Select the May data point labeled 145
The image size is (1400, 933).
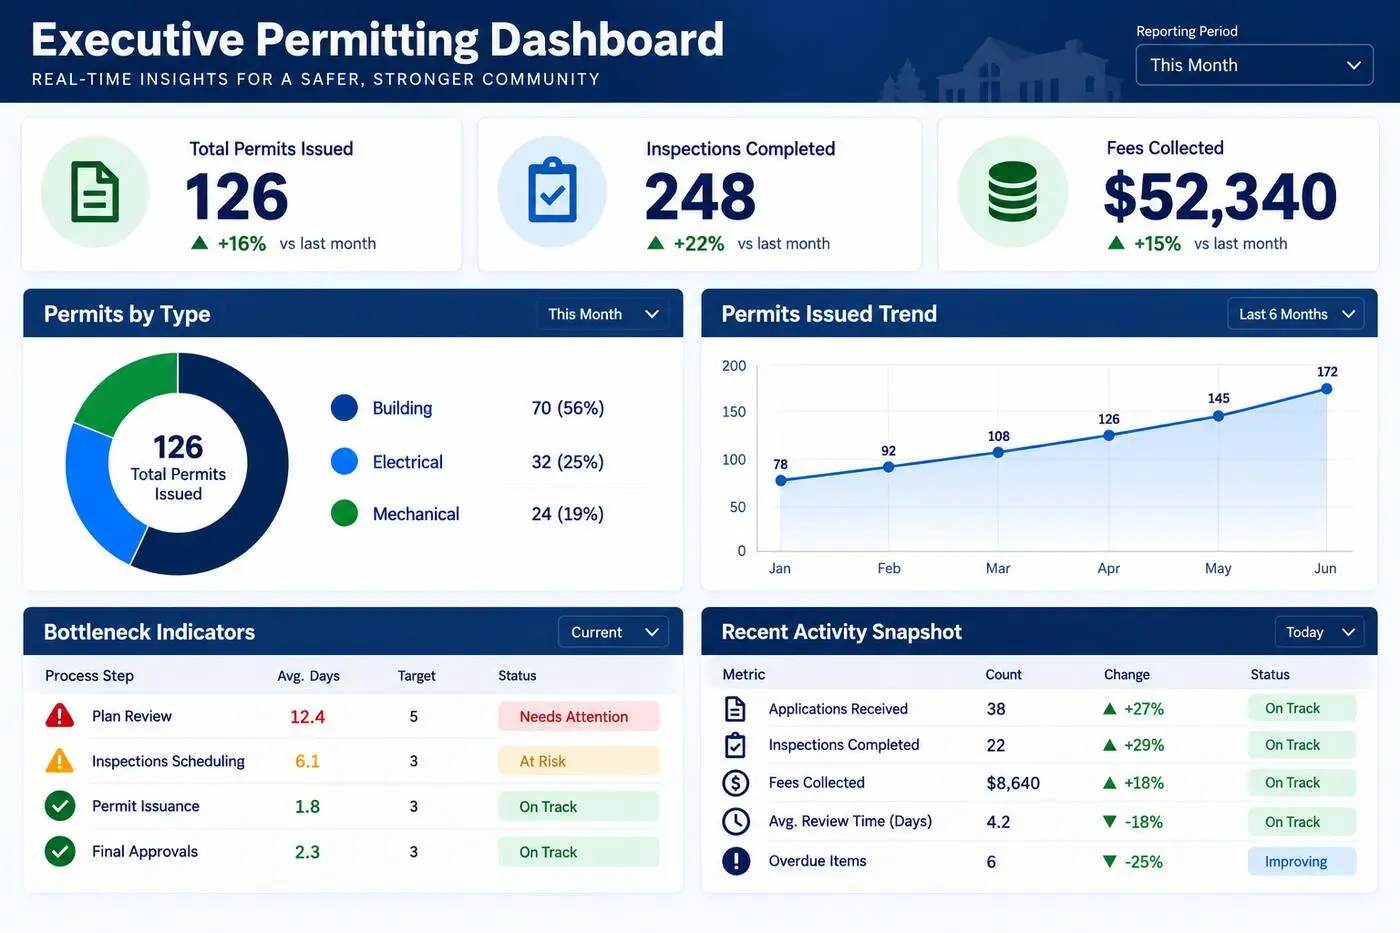1218,416
